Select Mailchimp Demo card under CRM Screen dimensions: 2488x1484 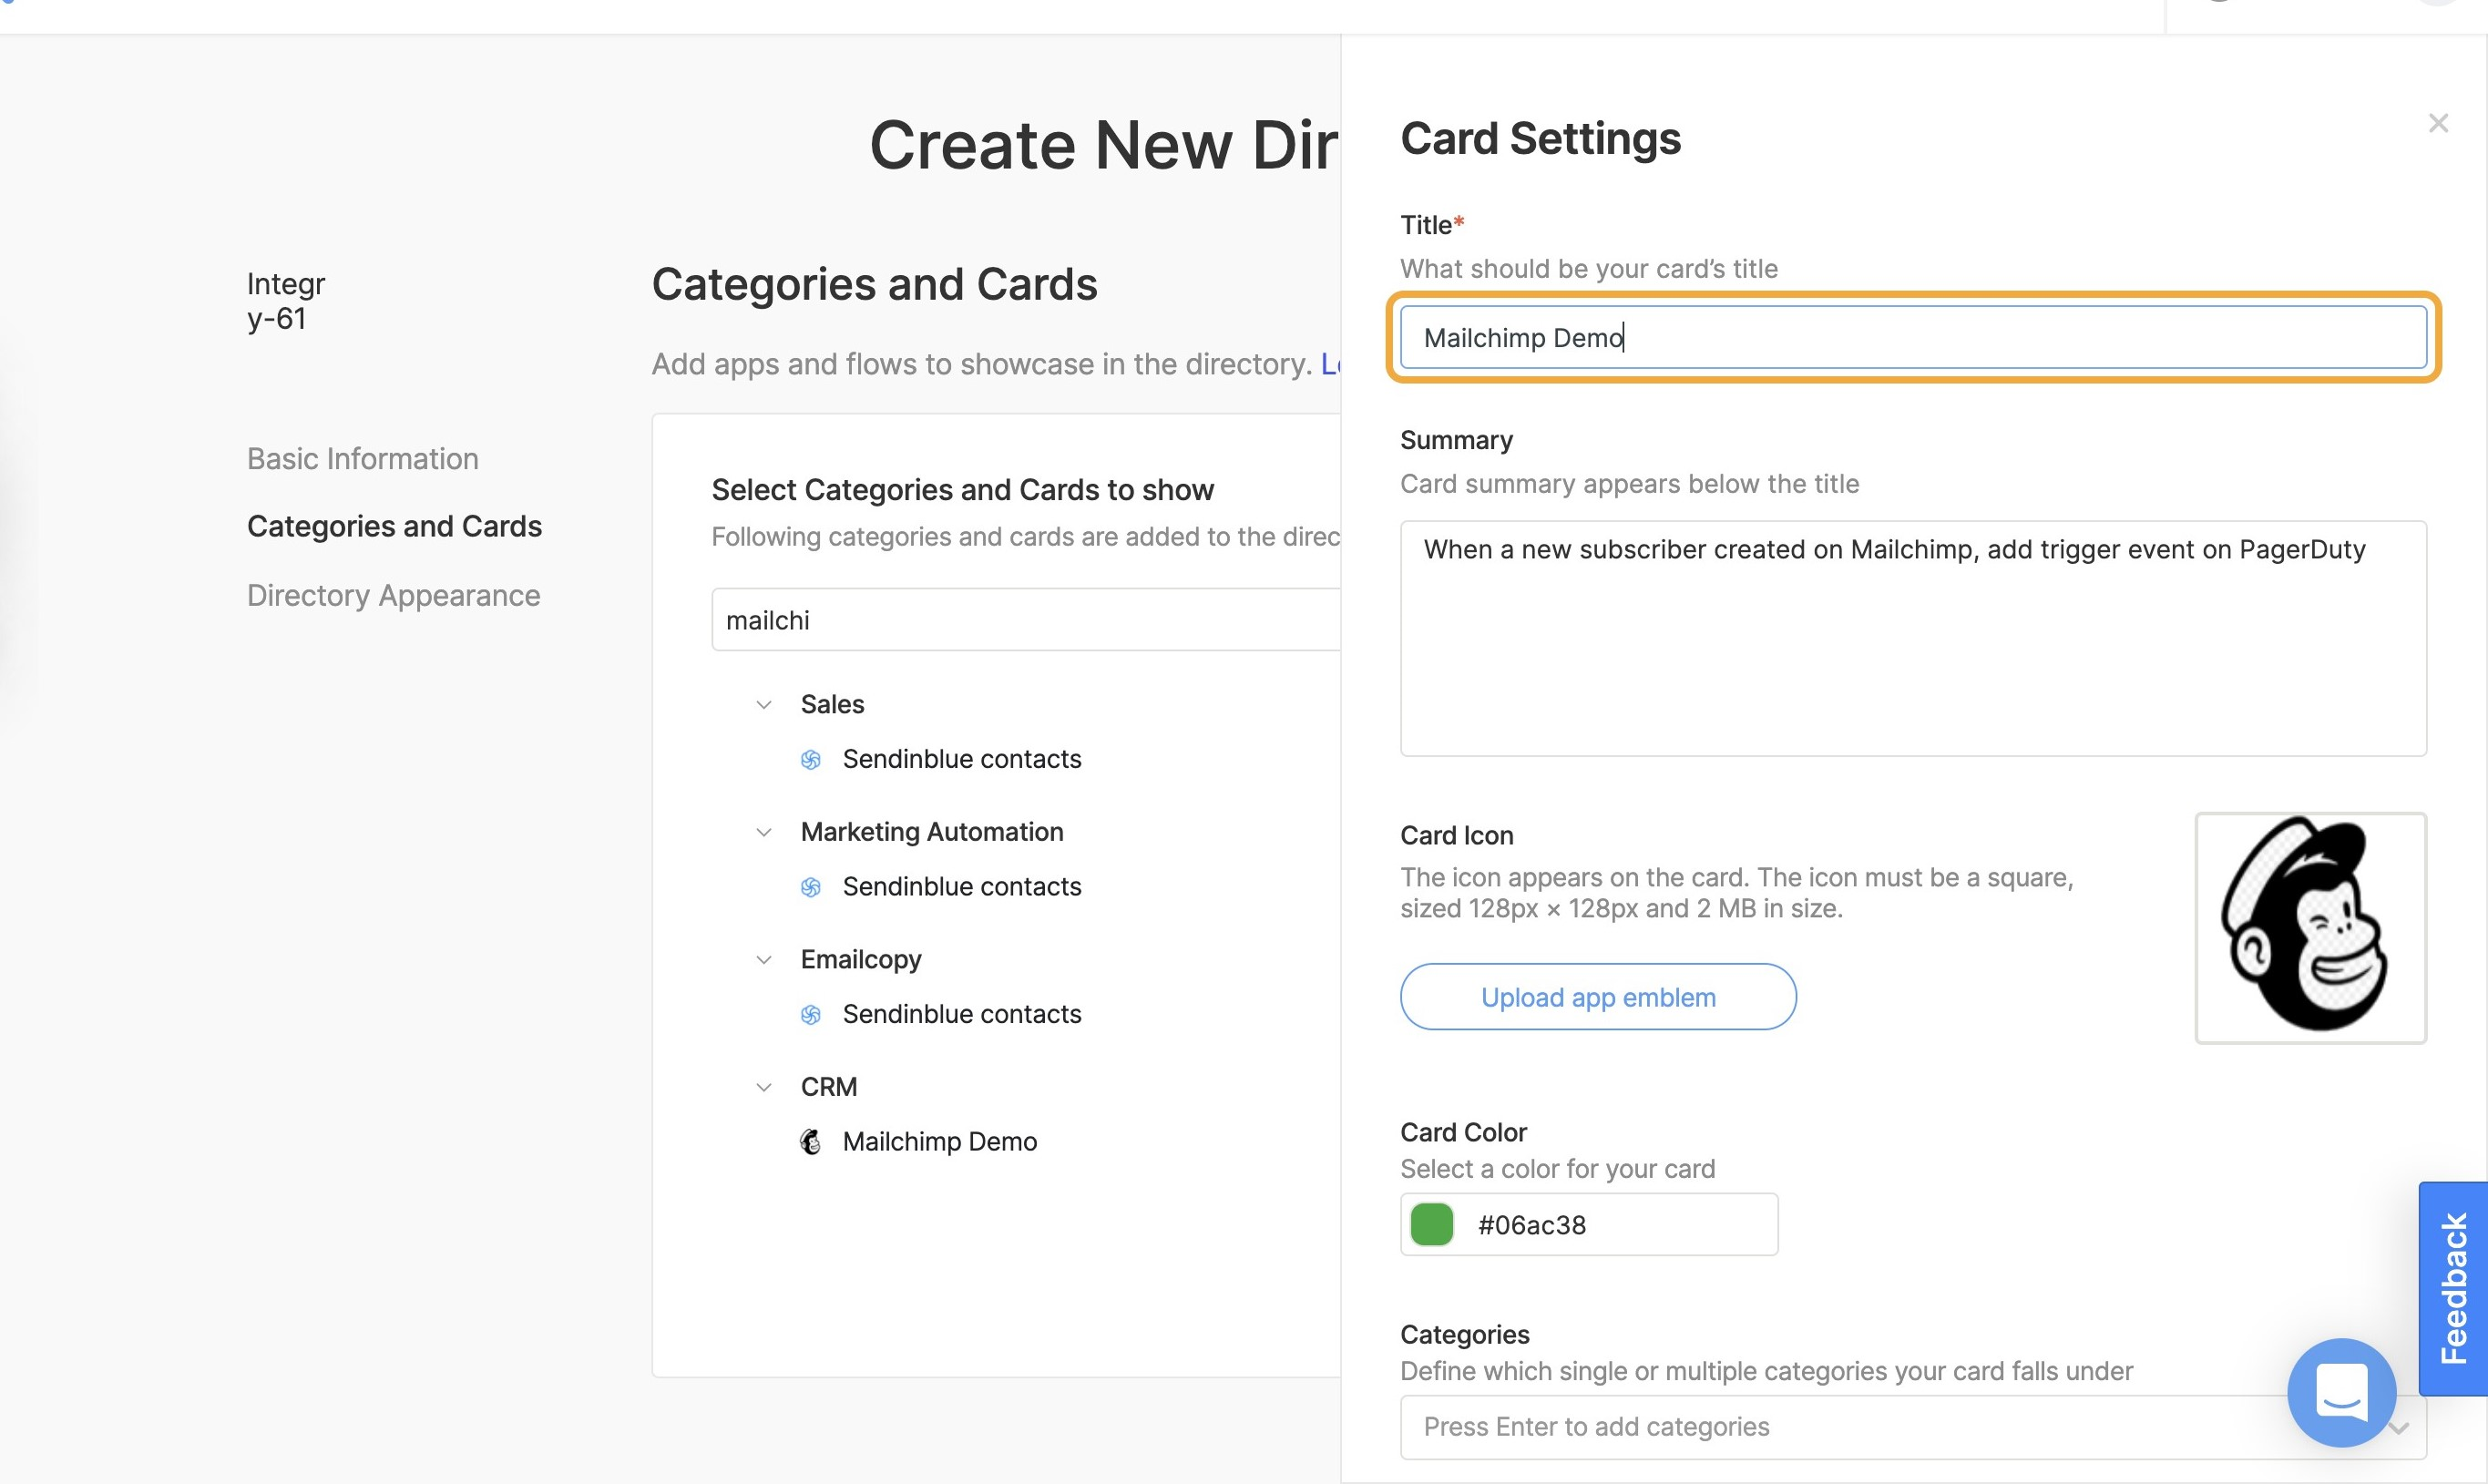point(939,1141)
